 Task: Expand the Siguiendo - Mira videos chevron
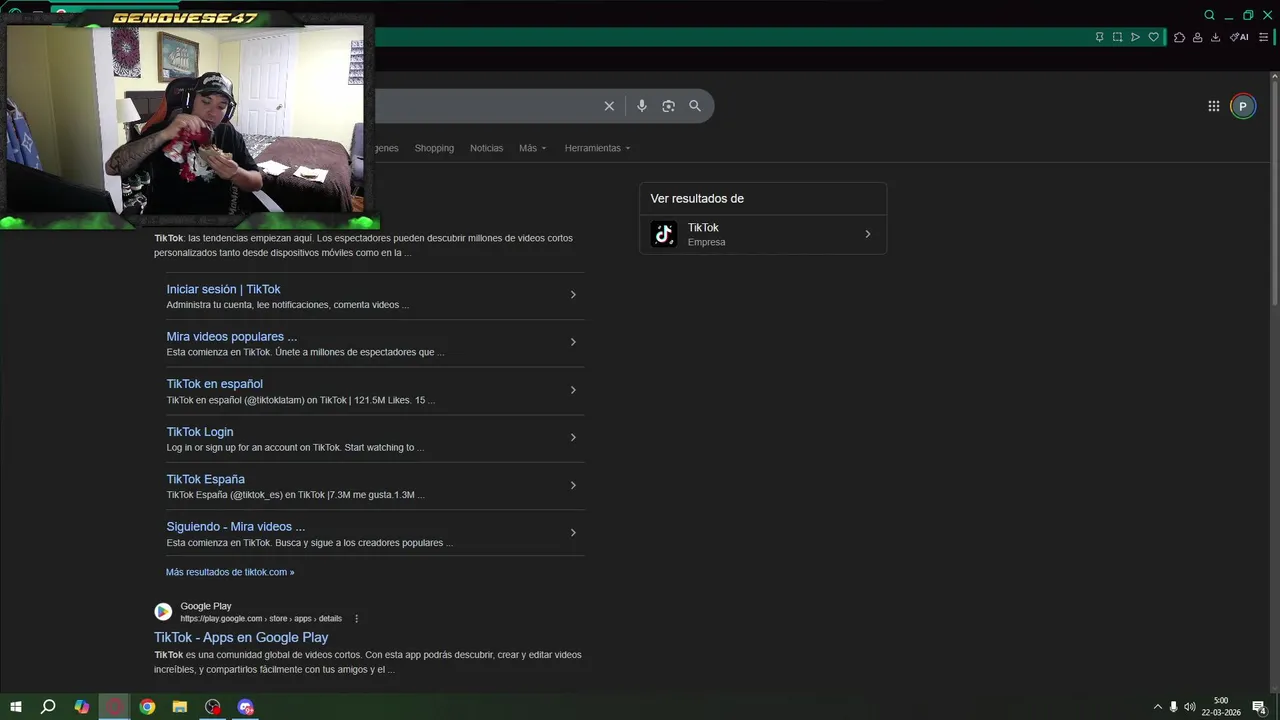(573, 532)
